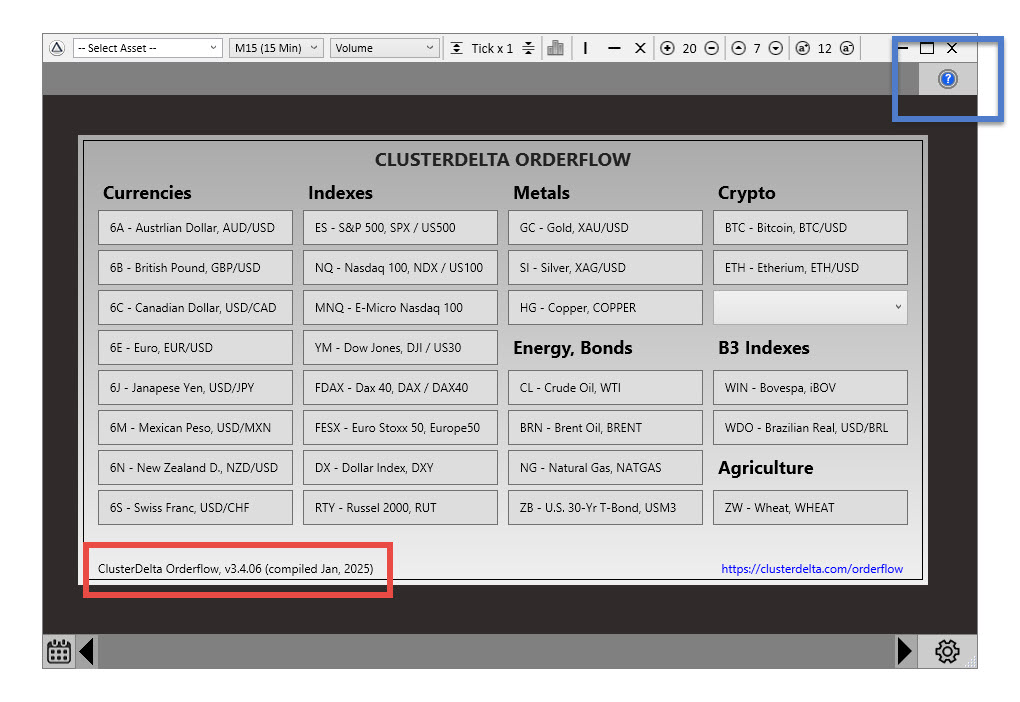
Task: Increase font size left of 12
Action: pos(802,48)
